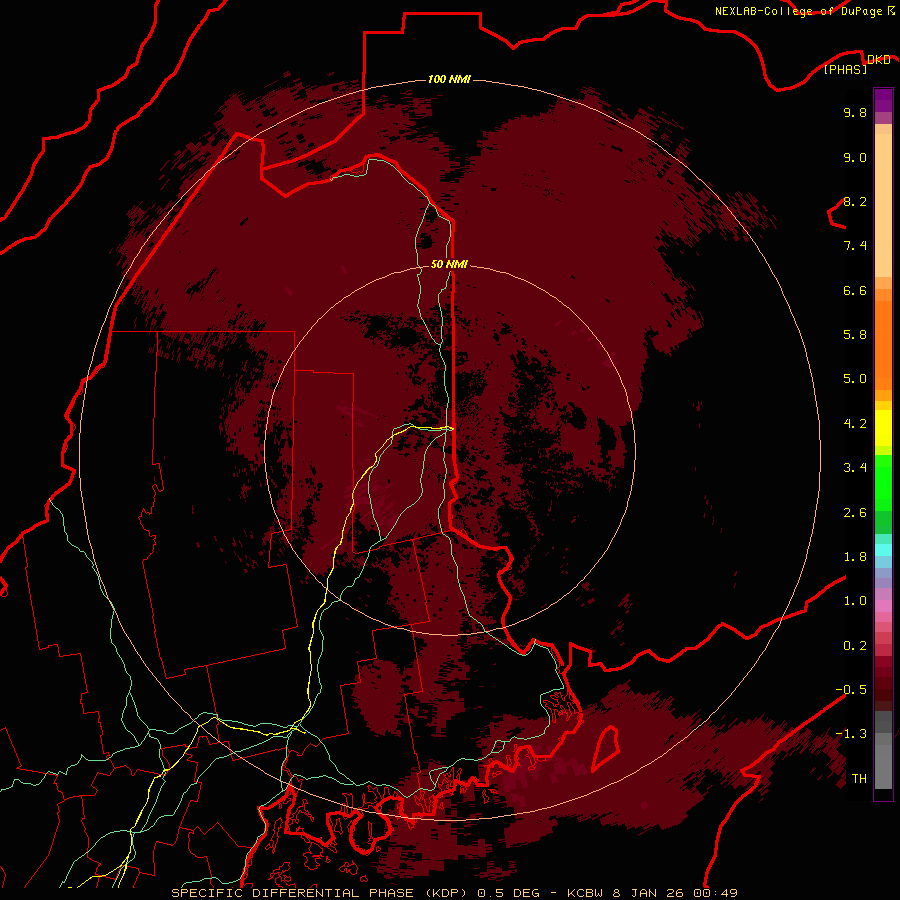The height and width of the screenshot is (900, 900).
Task: Click the small red island outline offshore
Action: (605, 747)
